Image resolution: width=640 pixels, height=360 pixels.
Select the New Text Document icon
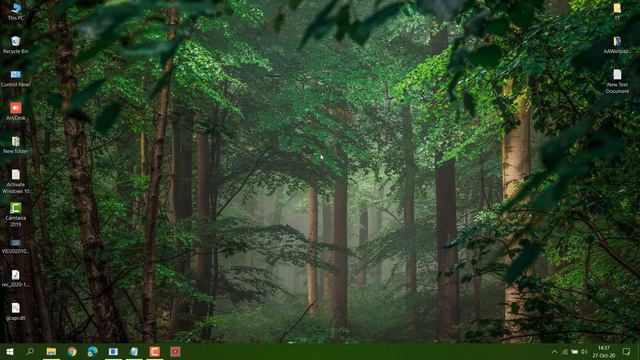pyautogui.click(x=617, y=82)
